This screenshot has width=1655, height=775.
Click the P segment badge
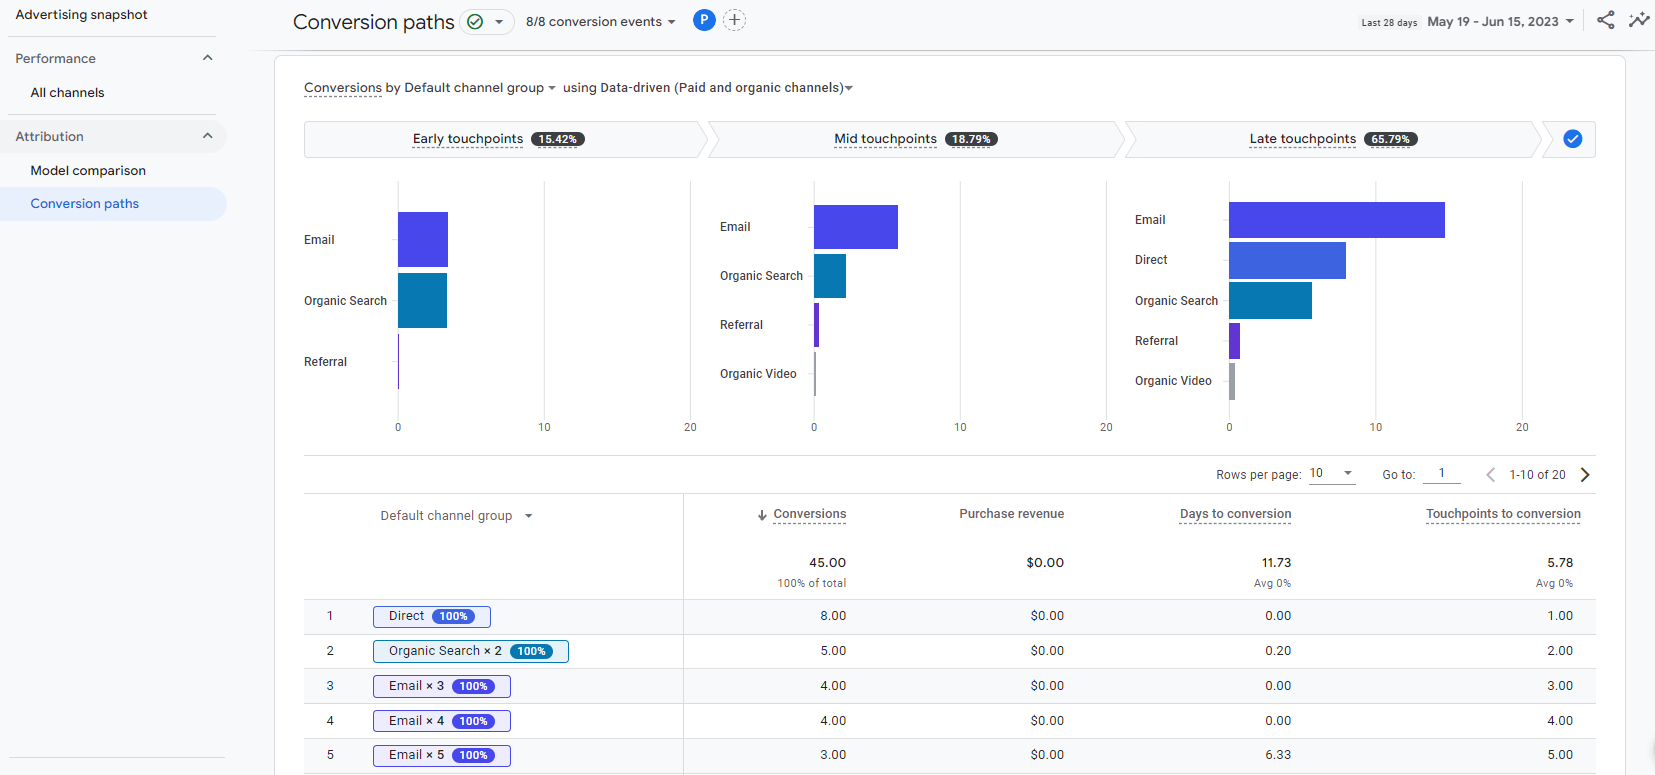(704, 20)
